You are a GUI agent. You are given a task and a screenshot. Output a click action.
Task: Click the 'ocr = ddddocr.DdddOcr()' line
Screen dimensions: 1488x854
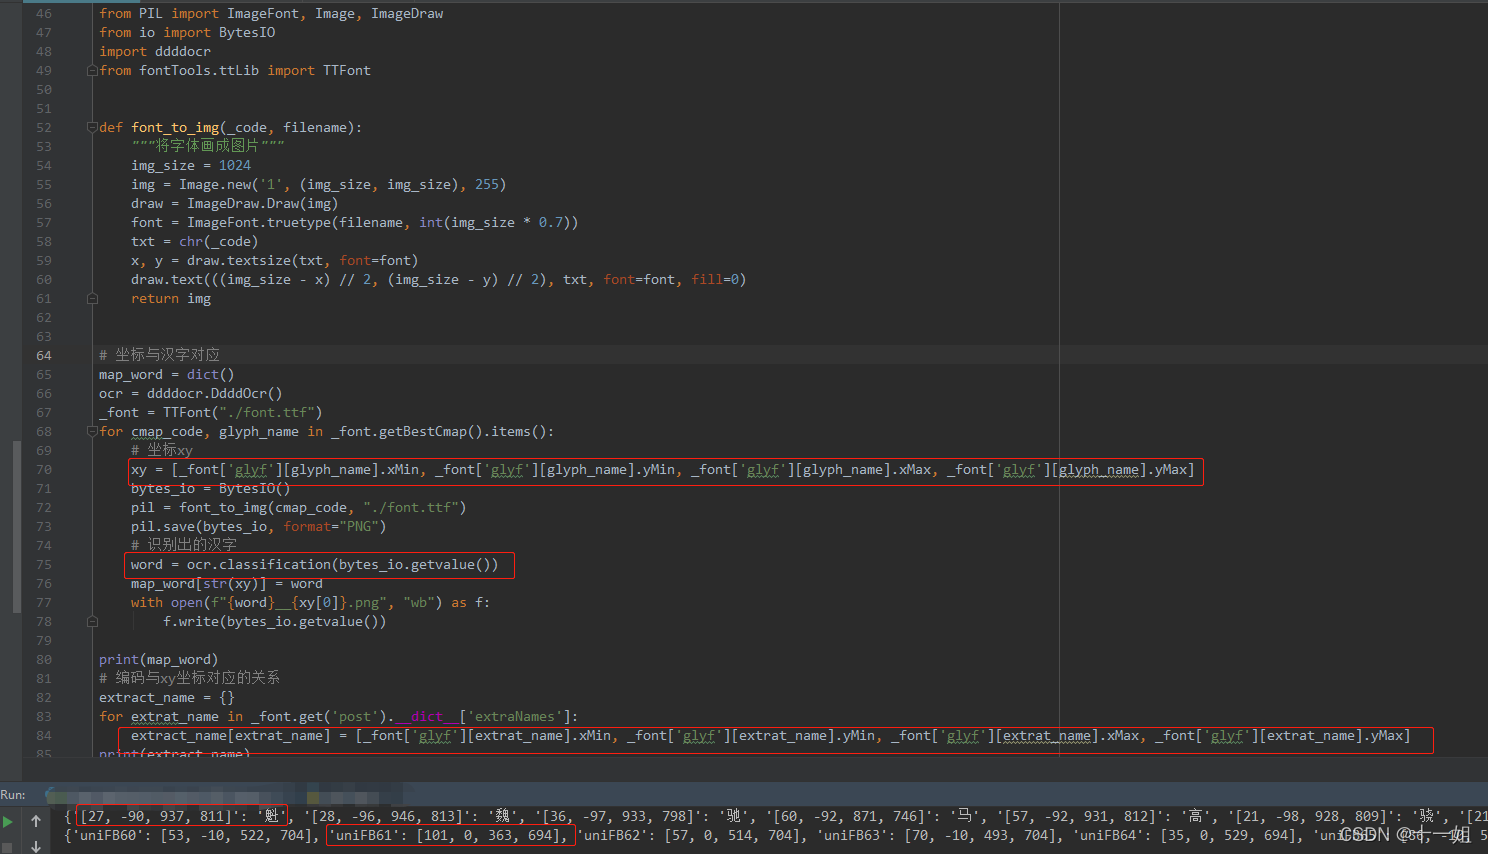190,394
